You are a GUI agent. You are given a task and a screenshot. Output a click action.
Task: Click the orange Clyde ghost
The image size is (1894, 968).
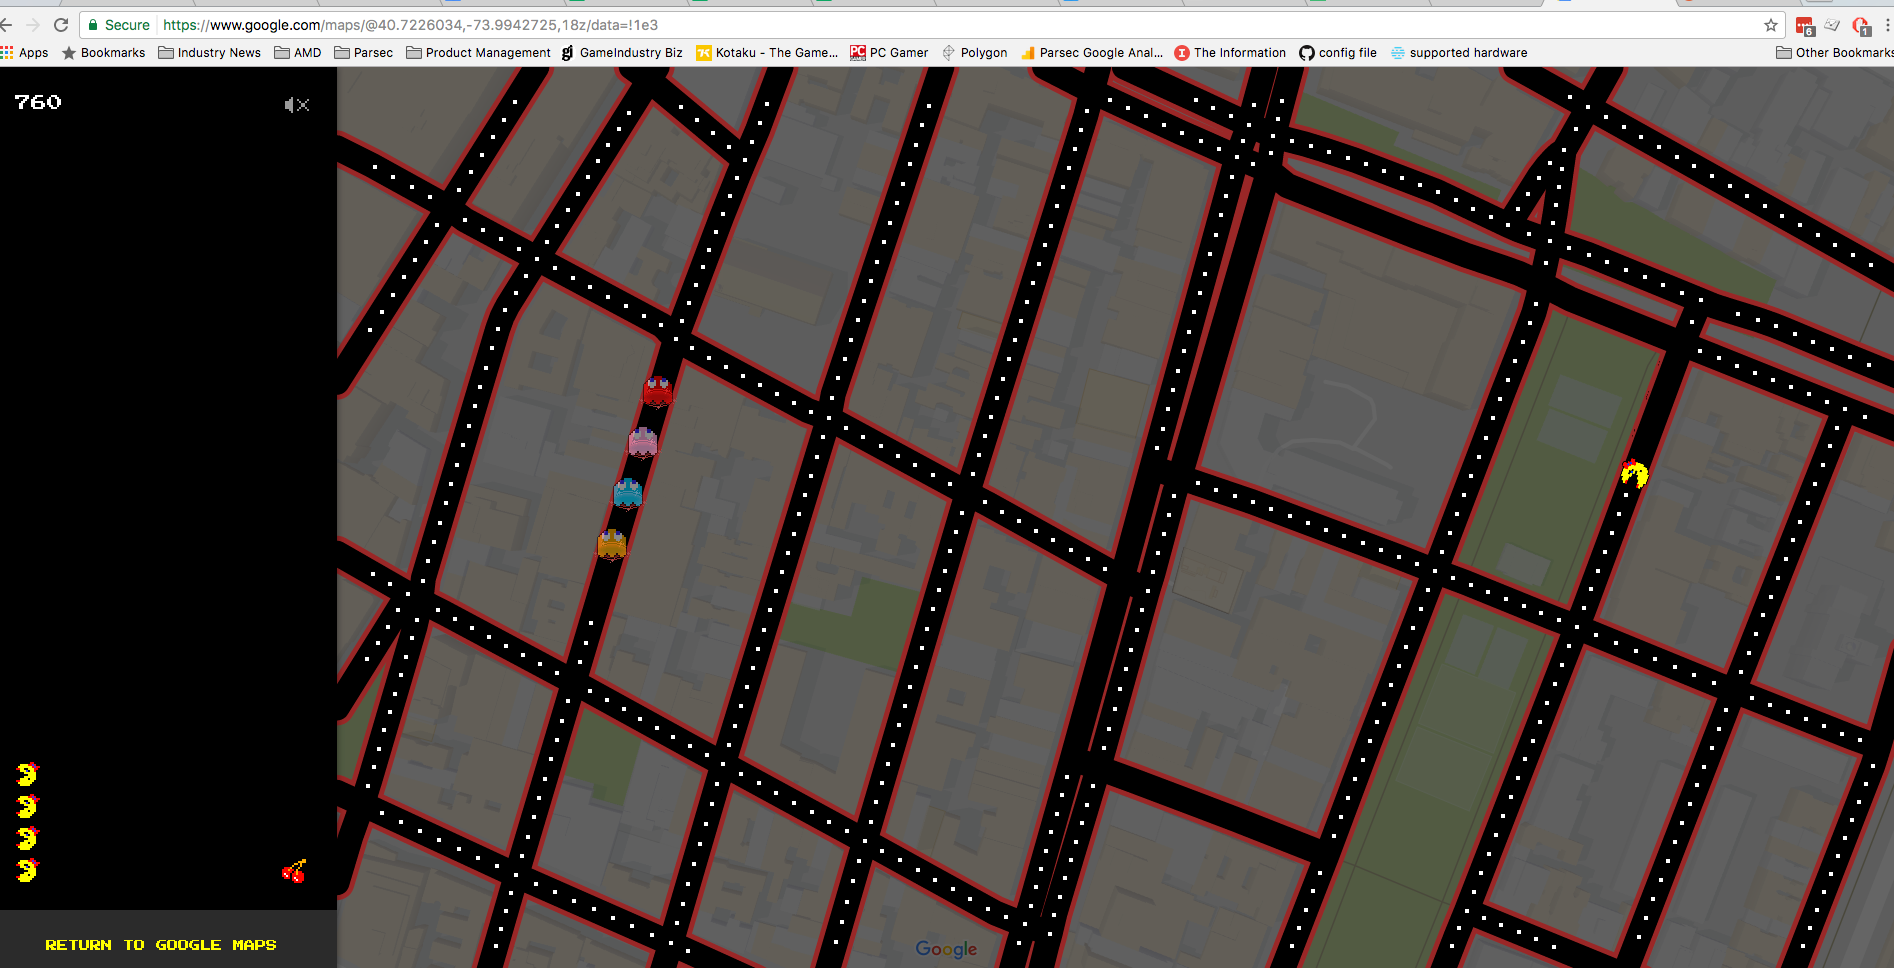[612, 545]
